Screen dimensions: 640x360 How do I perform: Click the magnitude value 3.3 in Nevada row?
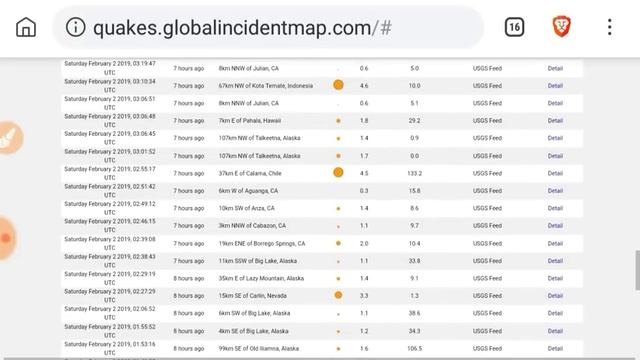click(x=364, y=296)
